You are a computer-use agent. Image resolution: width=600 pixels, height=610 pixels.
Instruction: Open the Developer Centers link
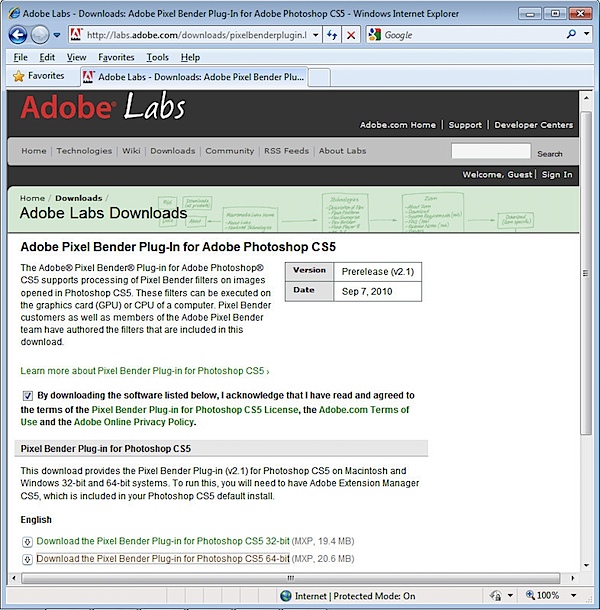[533, 125]
